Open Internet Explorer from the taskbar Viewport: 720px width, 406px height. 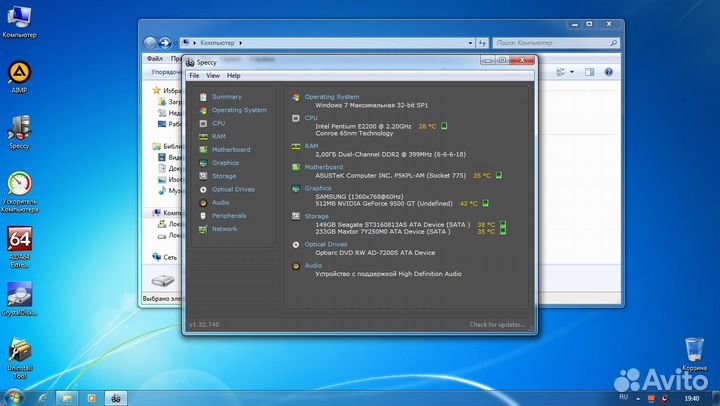click(x=42, y=398)
